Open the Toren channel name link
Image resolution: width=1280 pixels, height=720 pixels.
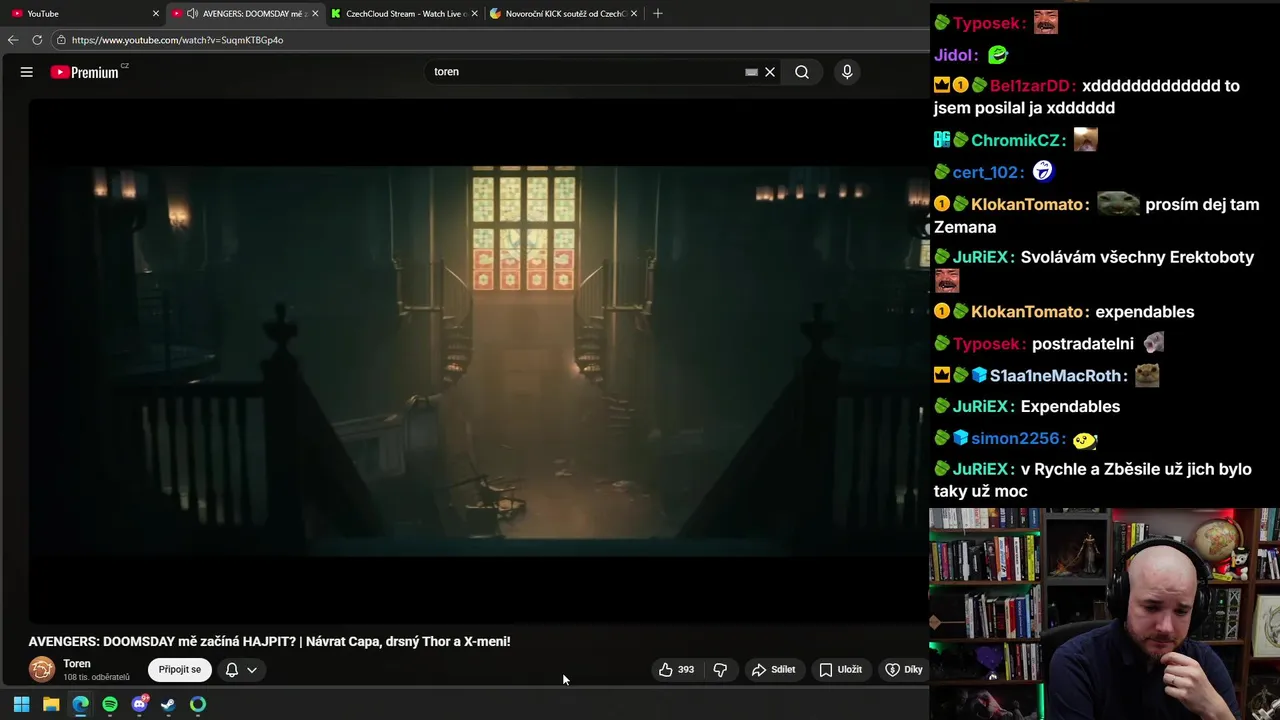pos(77,664)
